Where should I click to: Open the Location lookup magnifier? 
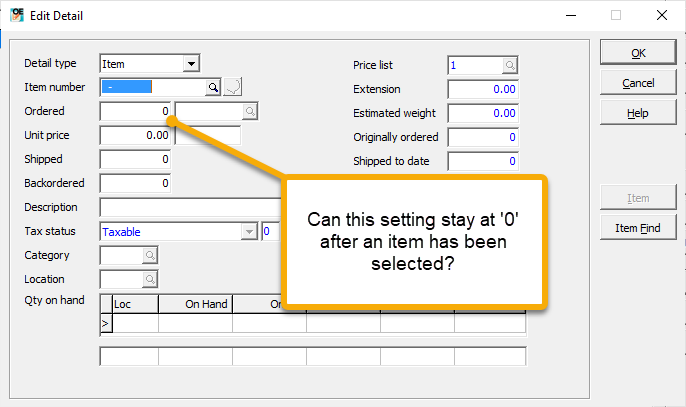[x=150, y=280]
